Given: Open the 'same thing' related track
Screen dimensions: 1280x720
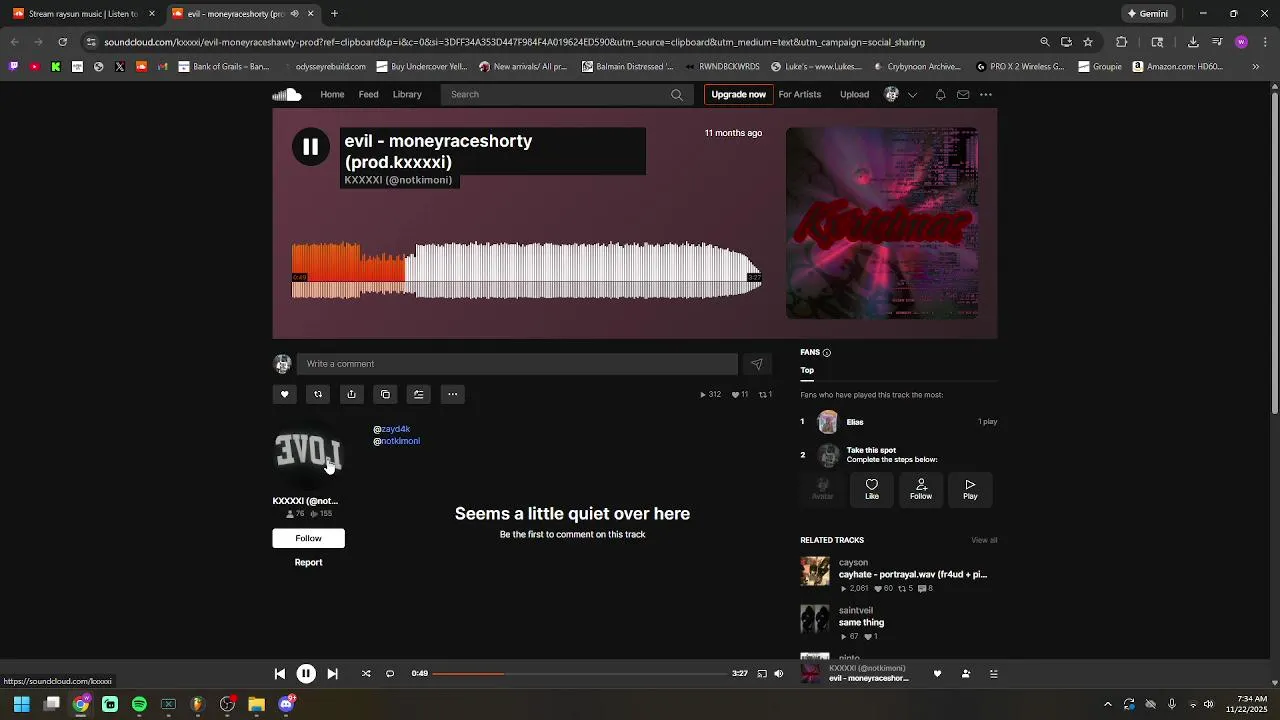Looking at the screenshot, I should (861, 622).
